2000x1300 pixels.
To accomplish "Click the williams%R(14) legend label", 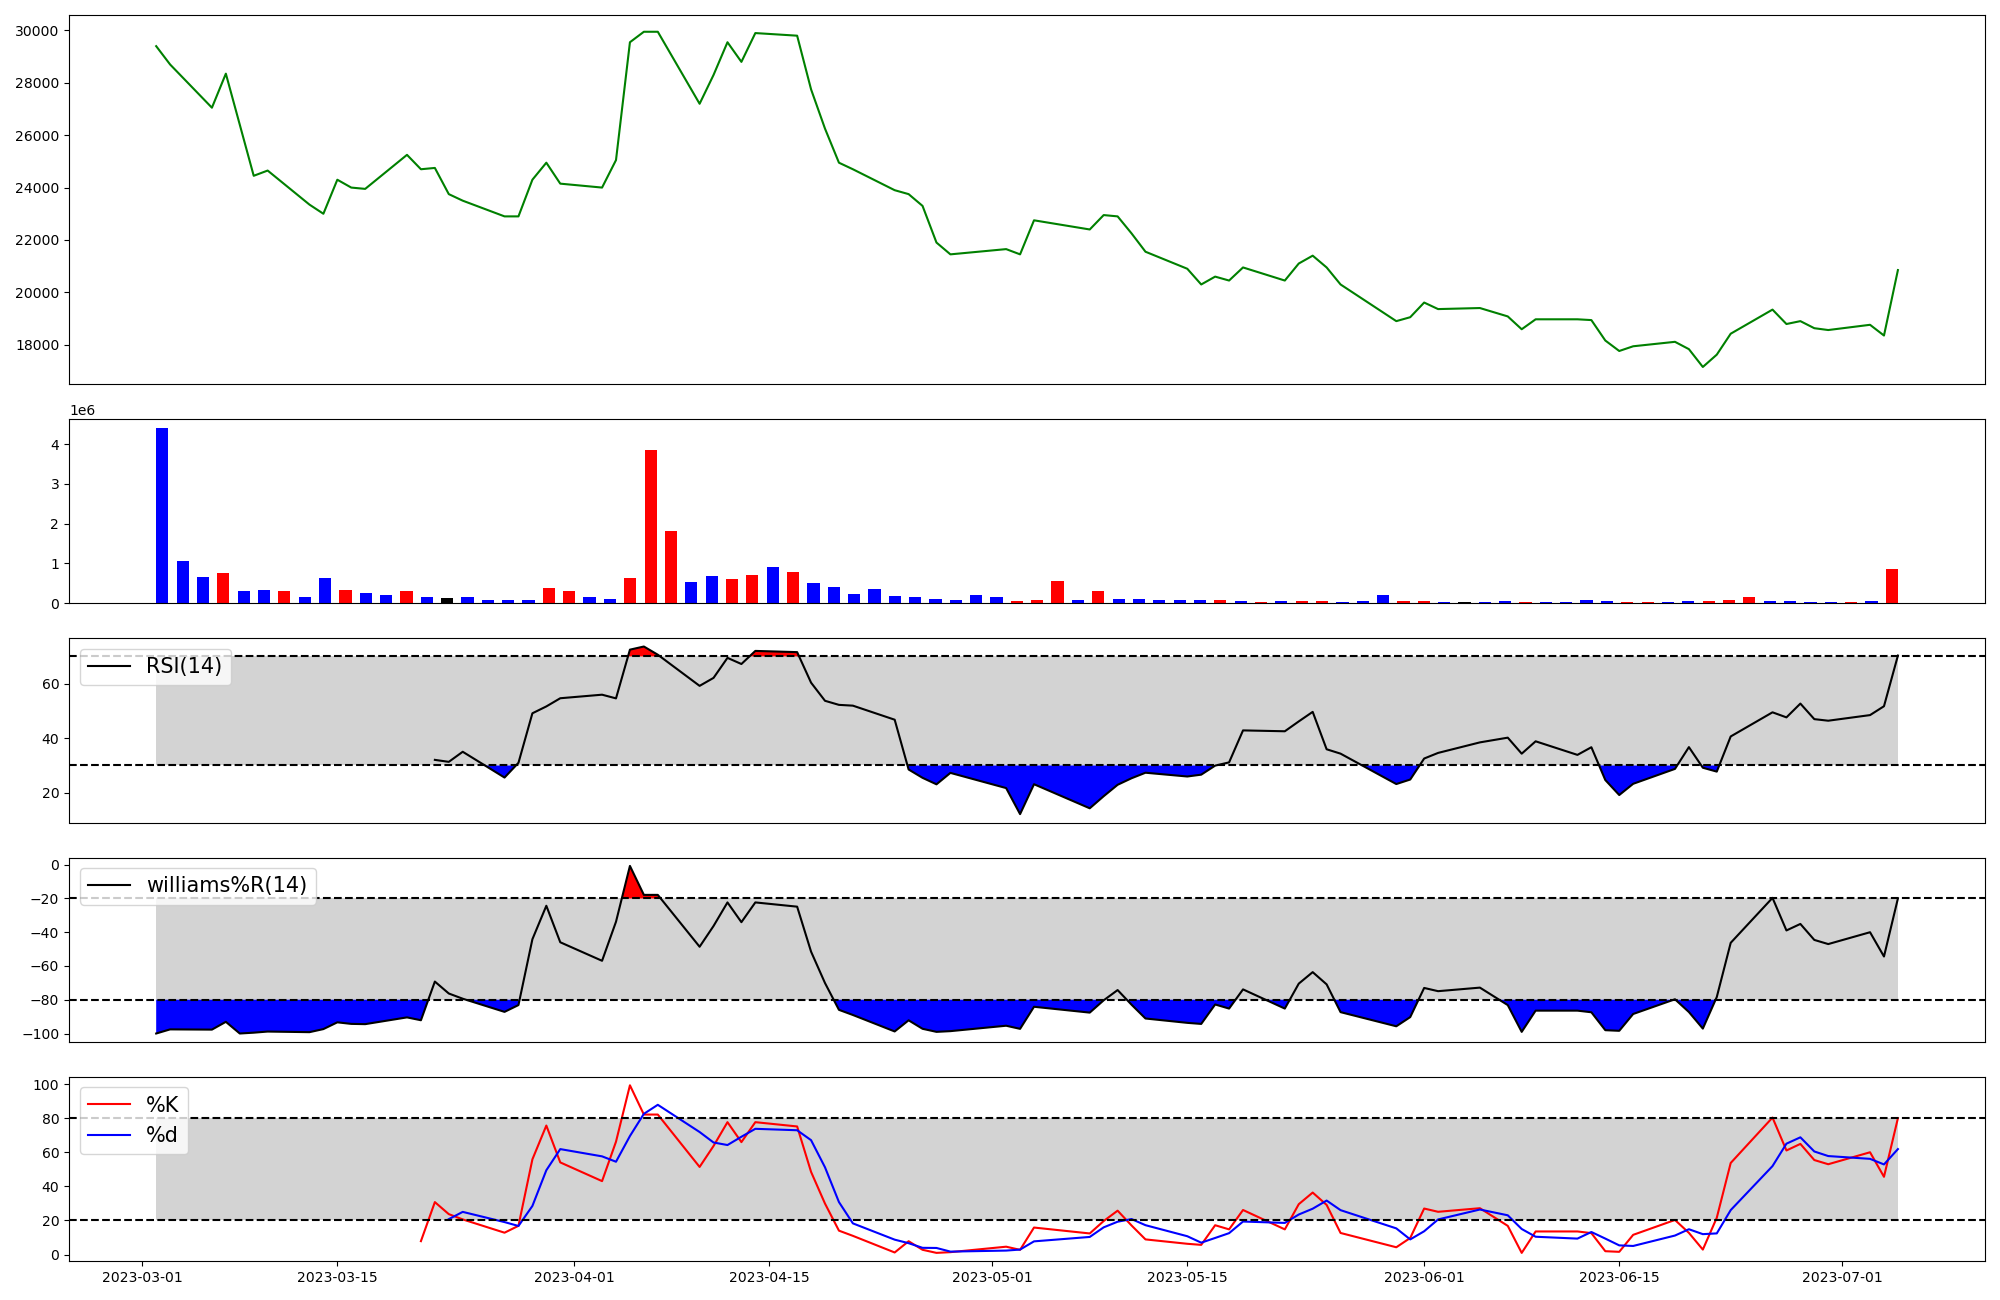I will click(x=226, y=886).
